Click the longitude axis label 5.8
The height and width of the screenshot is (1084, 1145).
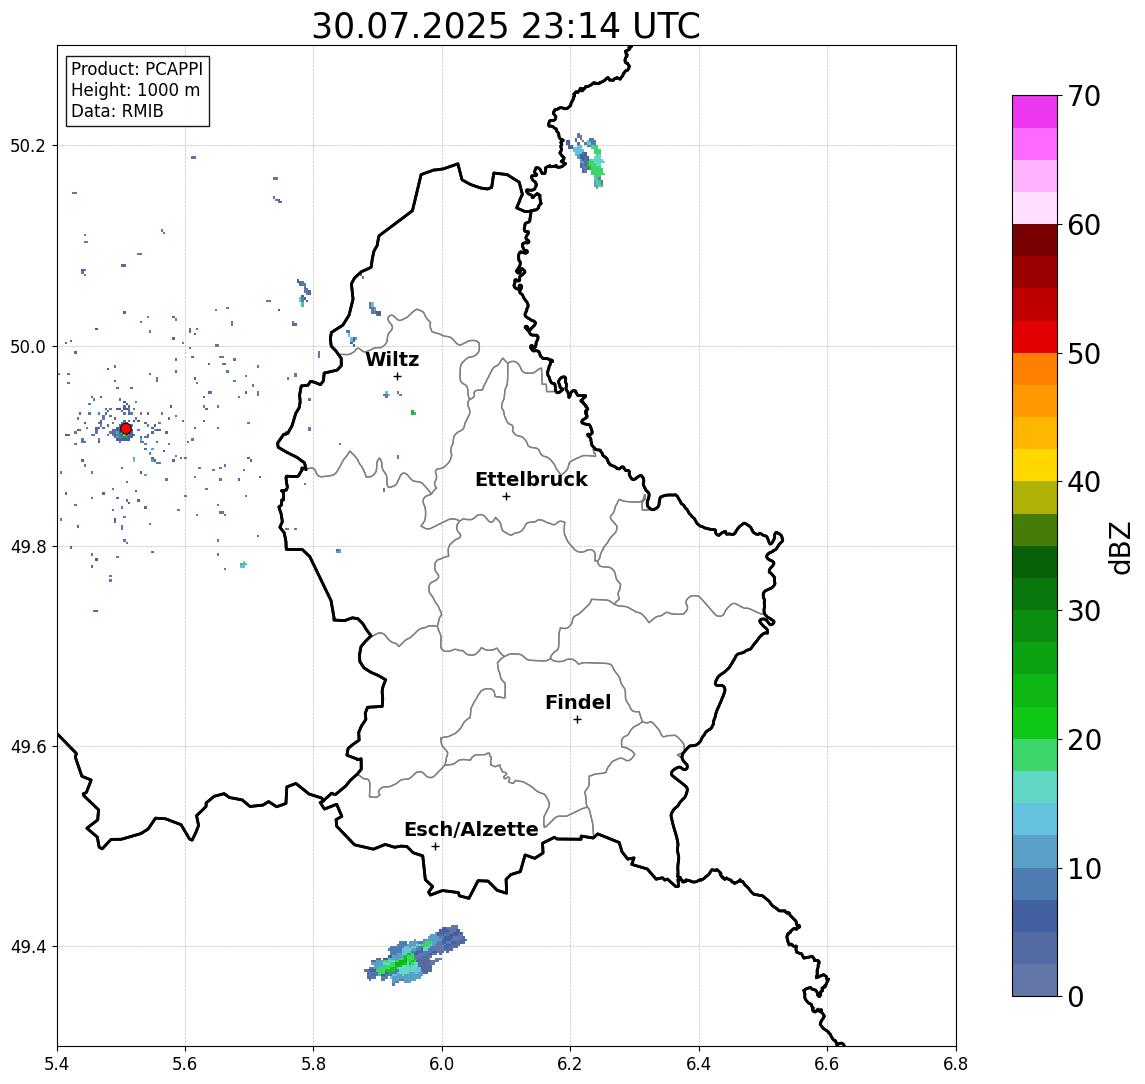[313, 1064]
